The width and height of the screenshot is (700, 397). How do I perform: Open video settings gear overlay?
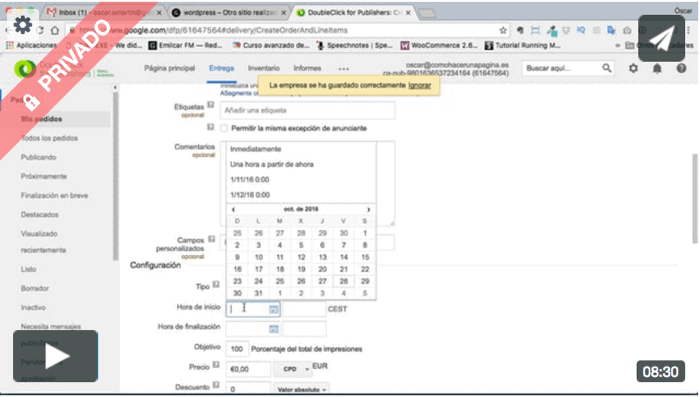pyautogui.click(x=22, y=25)
